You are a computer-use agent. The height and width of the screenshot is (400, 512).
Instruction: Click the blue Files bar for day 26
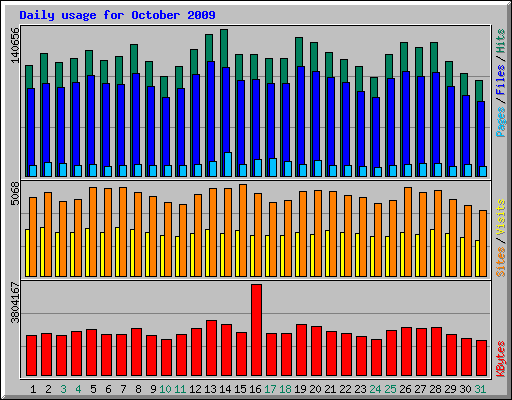(x=406, y=118)
